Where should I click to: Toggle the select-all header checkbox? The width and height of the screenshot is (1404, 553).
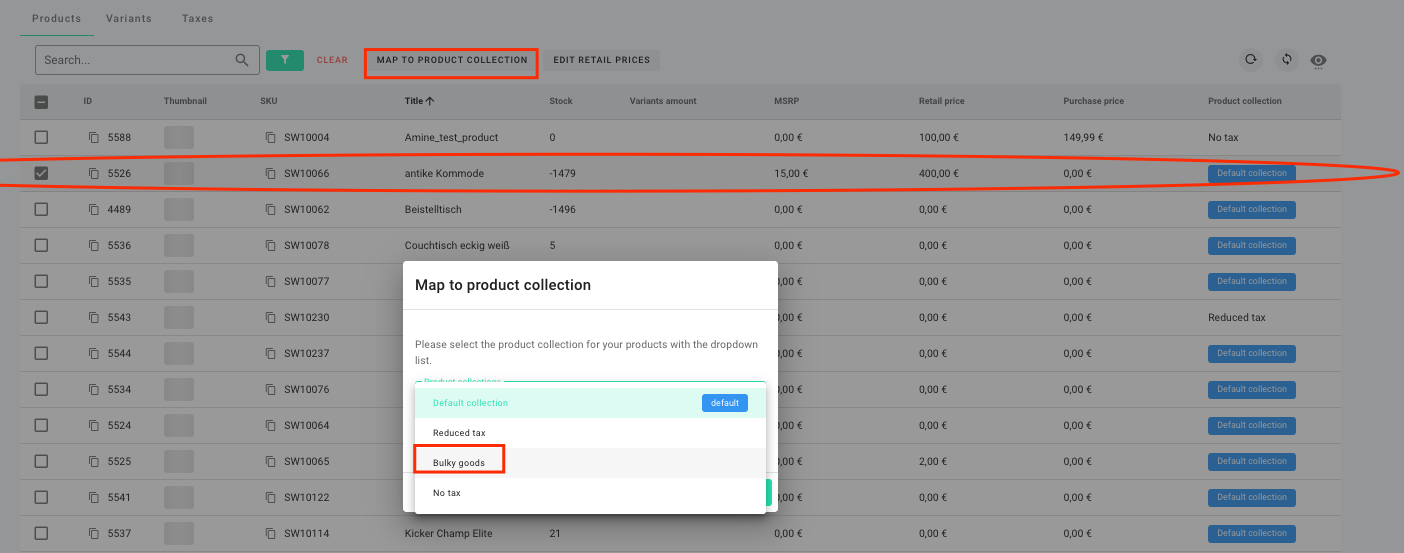pos(41,101)
